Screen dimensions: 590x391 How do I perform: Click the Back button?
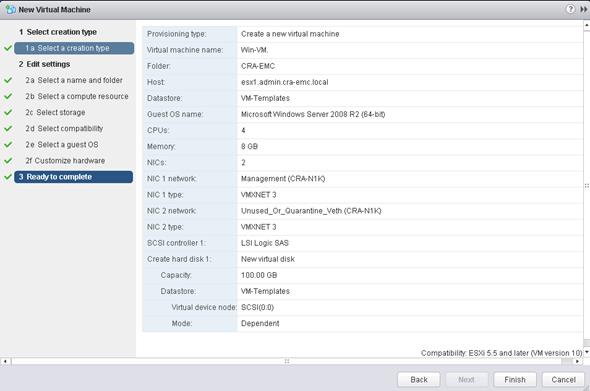pyautogui.click(x=418, y=380)
